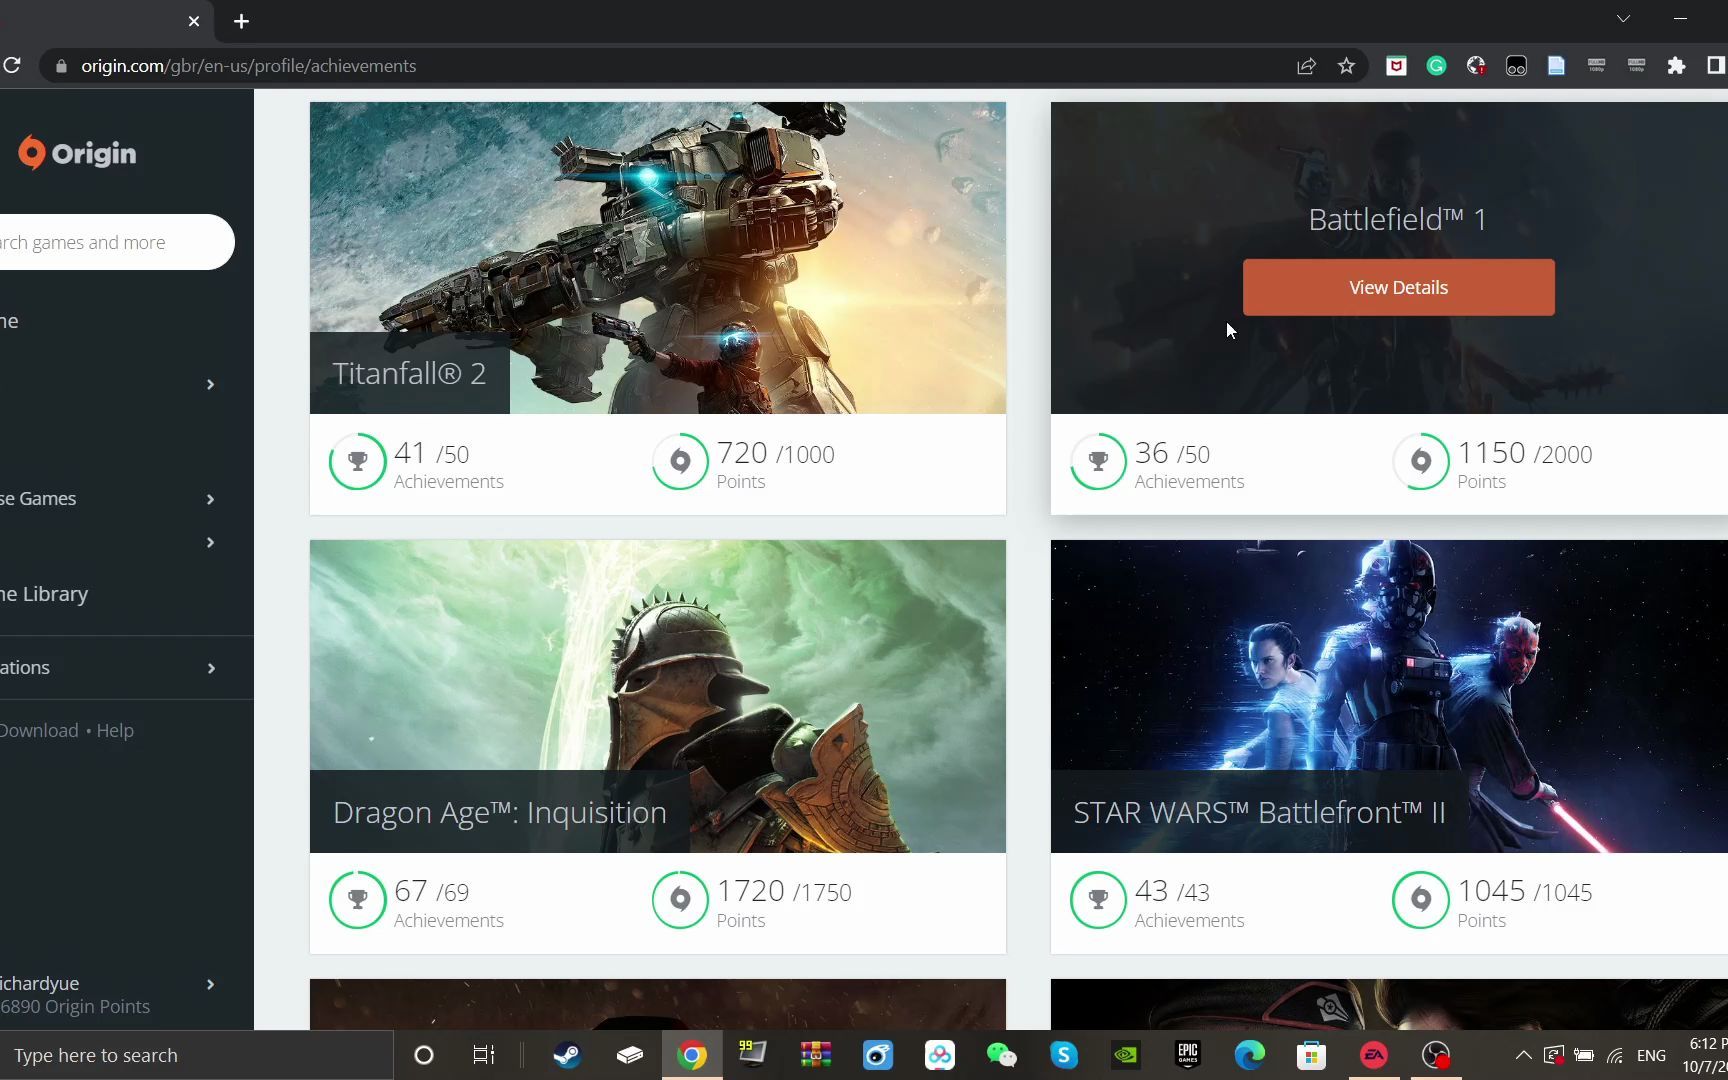Open the Game Library sidebar item

click(x=44, y=594)
